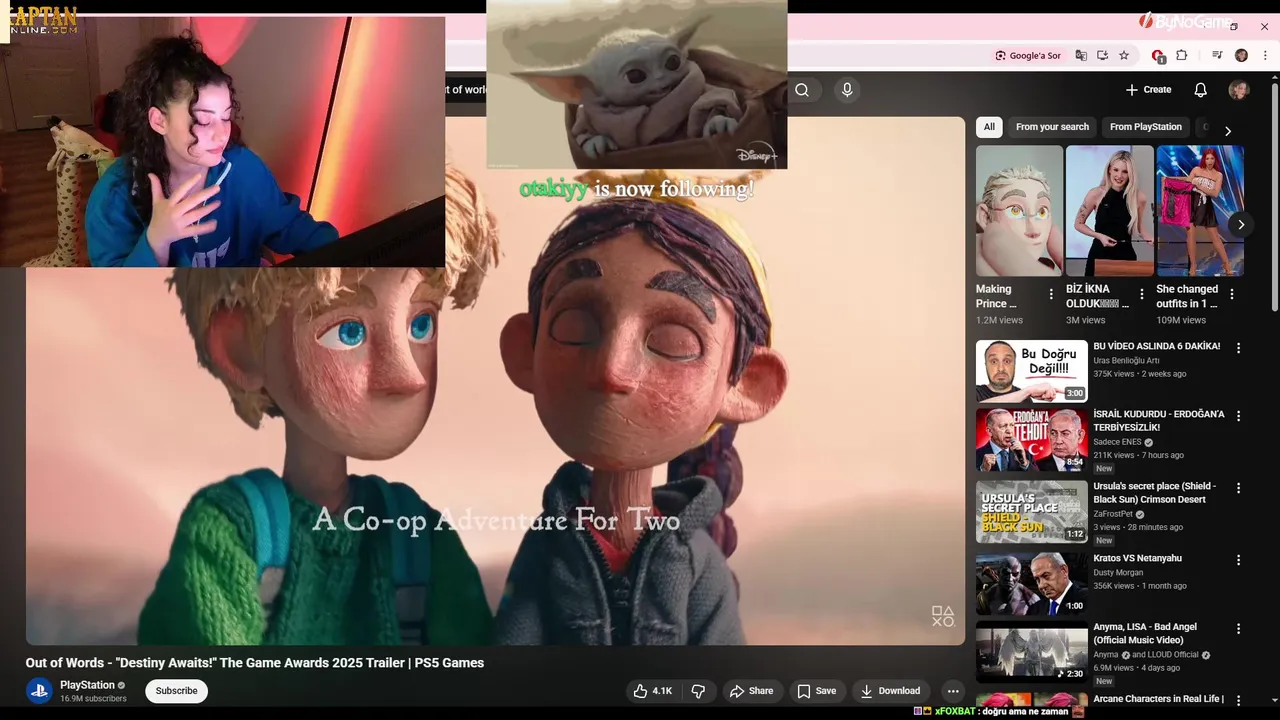Select the From PlayStation chip
1280x720 pixels.
(x=1146, y=127)
